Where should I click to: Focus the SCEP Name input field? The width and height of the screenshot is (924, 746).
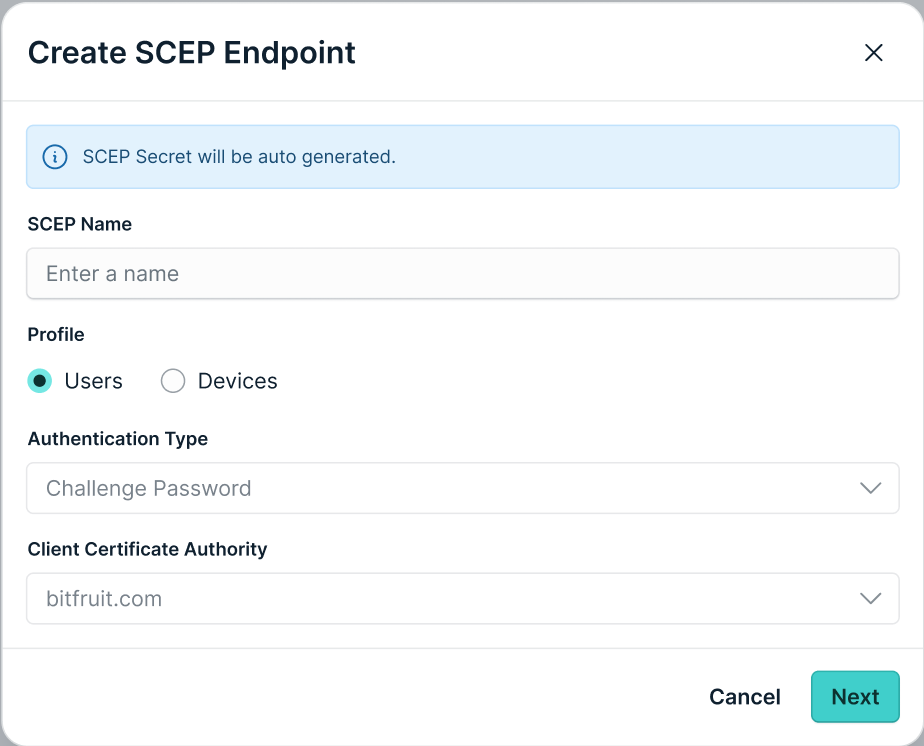(x=463, y=273)
